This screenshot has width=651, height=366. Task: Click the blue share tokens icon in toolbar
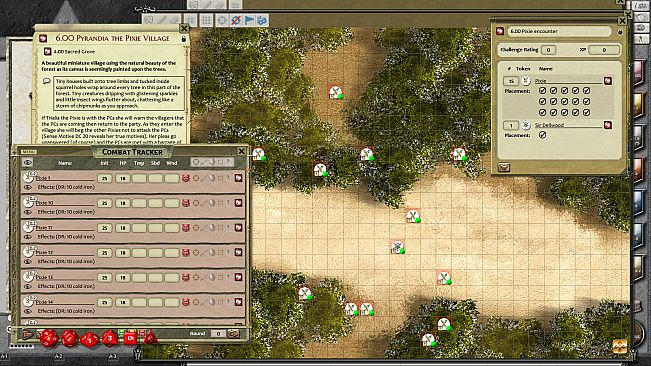point(262,20)
